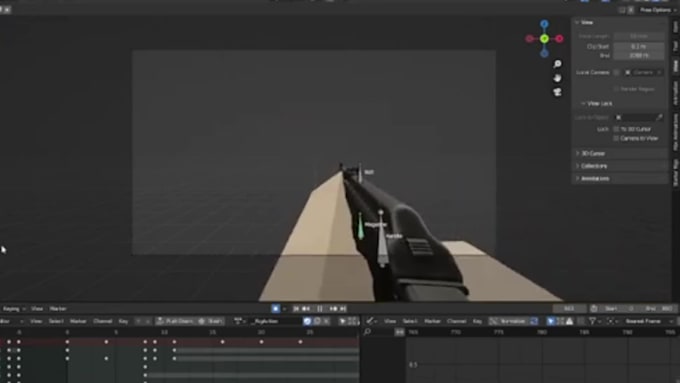Click the only show errors warning triangle

[x=569, y=321]
